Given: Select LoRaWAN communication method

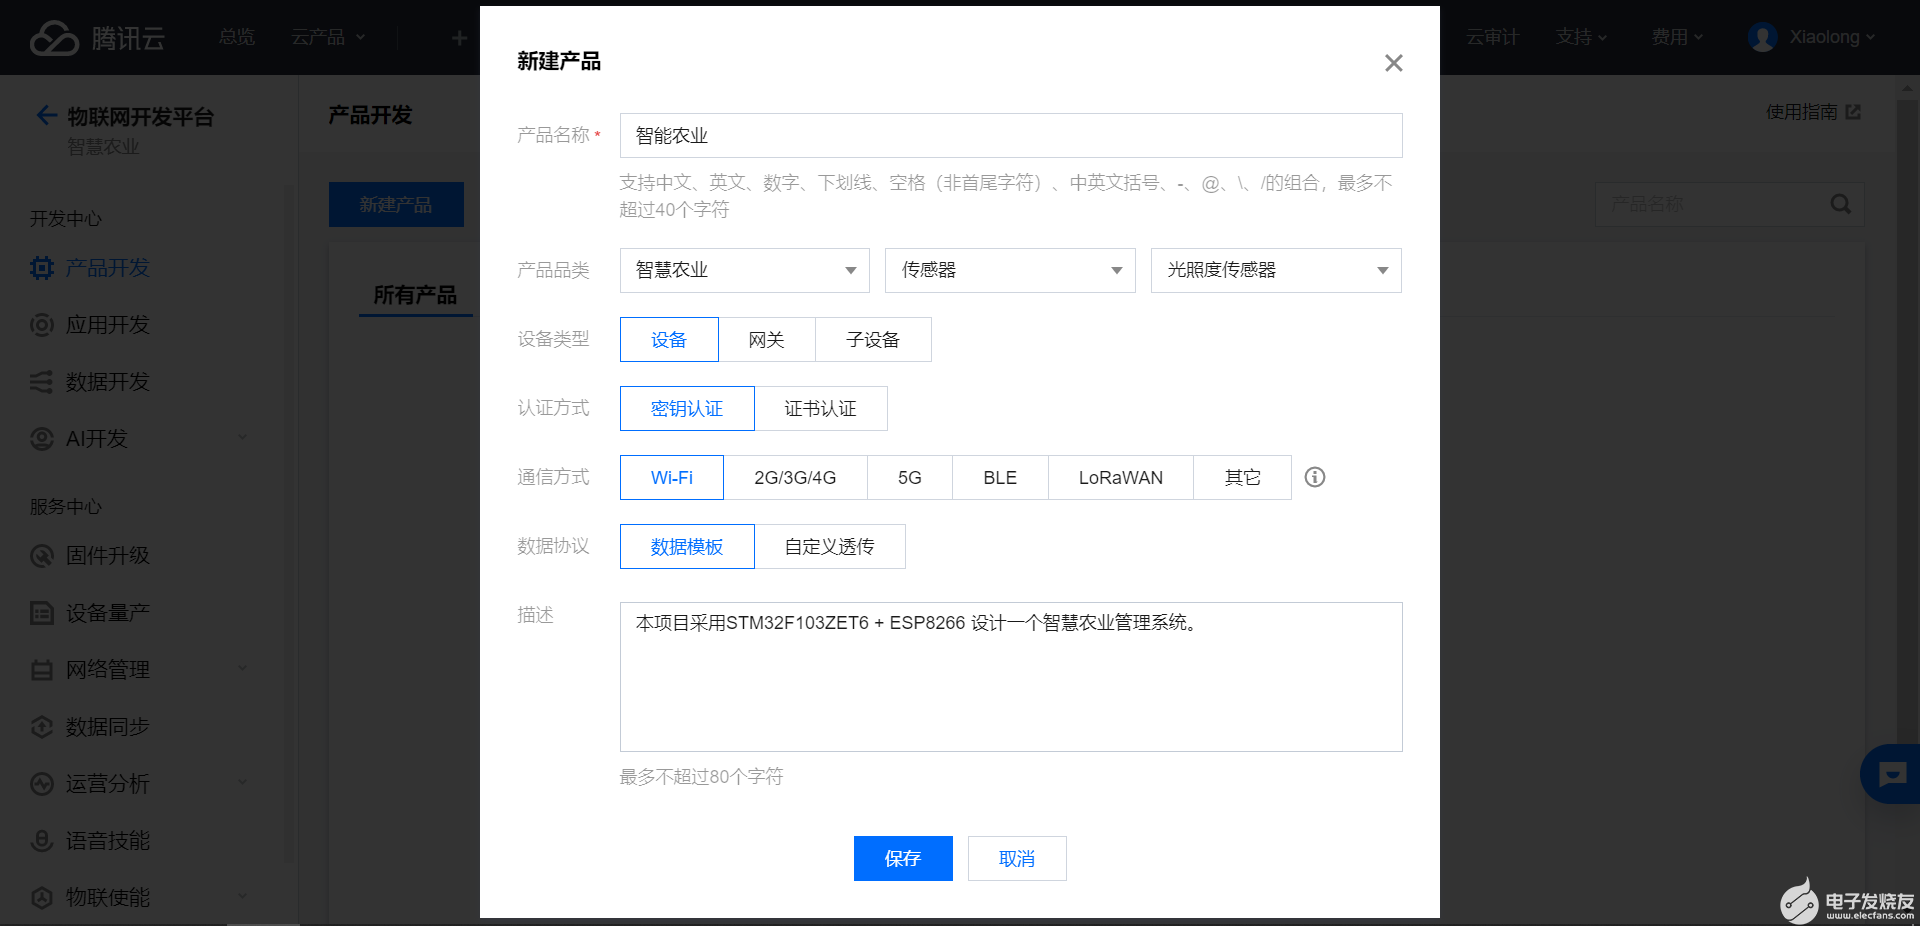Looking at the screenshot, I should point(1121,478).
